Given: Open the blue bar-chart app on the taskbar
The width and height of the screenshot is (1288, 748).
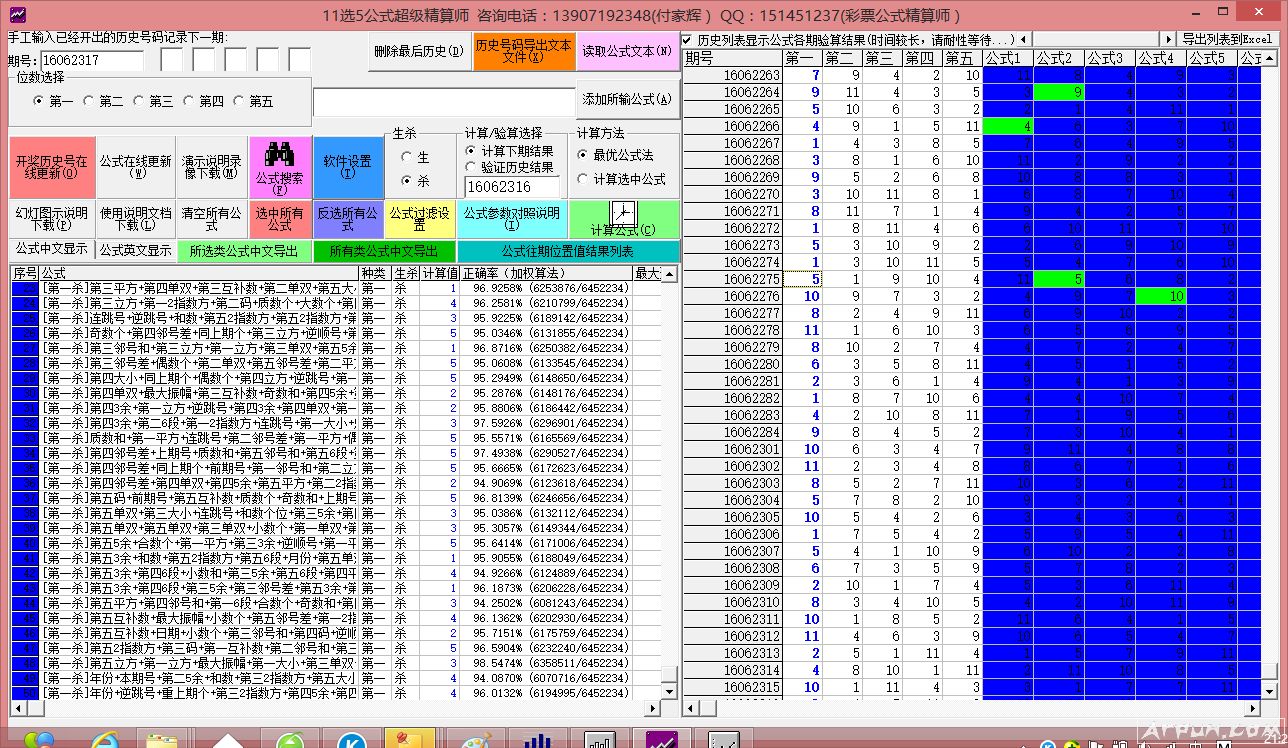Looking at the screenshot, I should [539, 741].
